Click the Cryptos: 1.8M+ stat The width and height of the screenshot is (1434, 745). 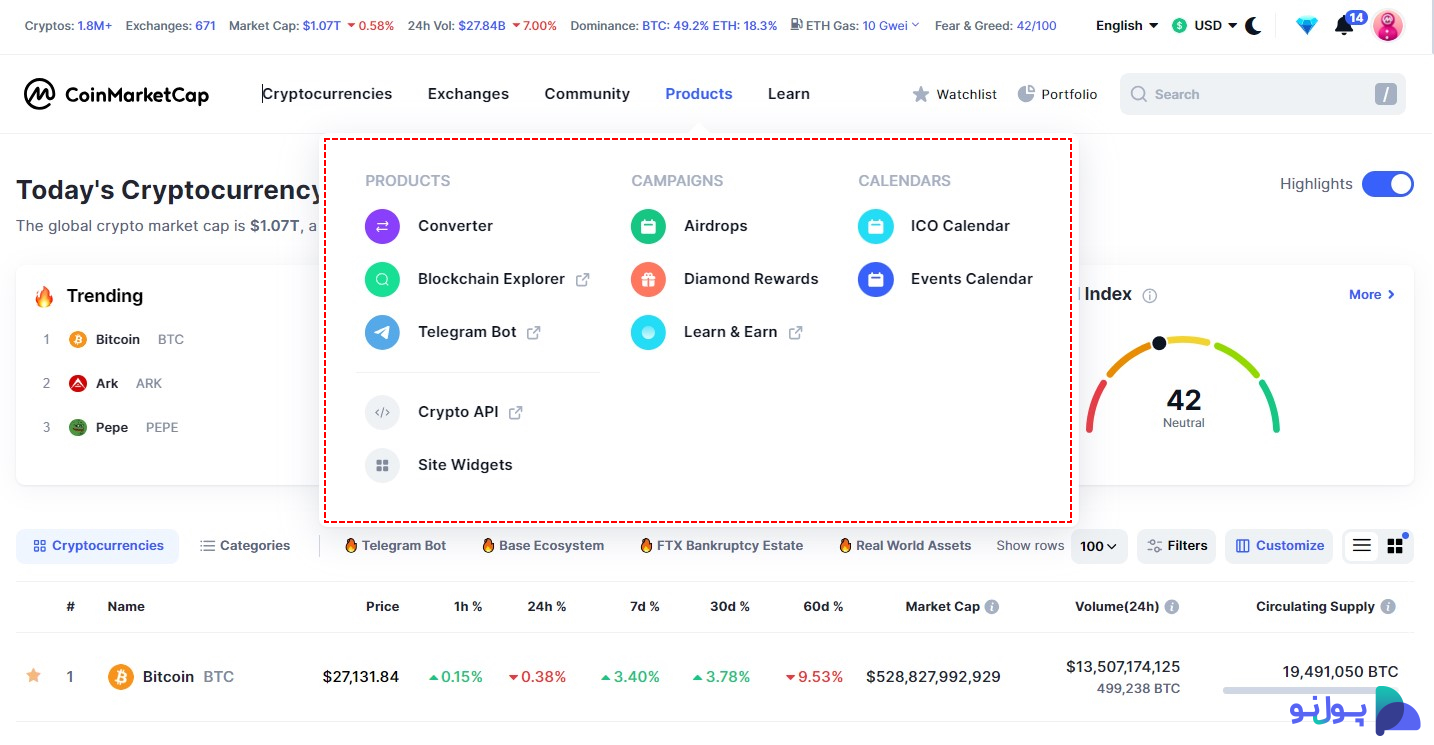(x=68, y=25)
